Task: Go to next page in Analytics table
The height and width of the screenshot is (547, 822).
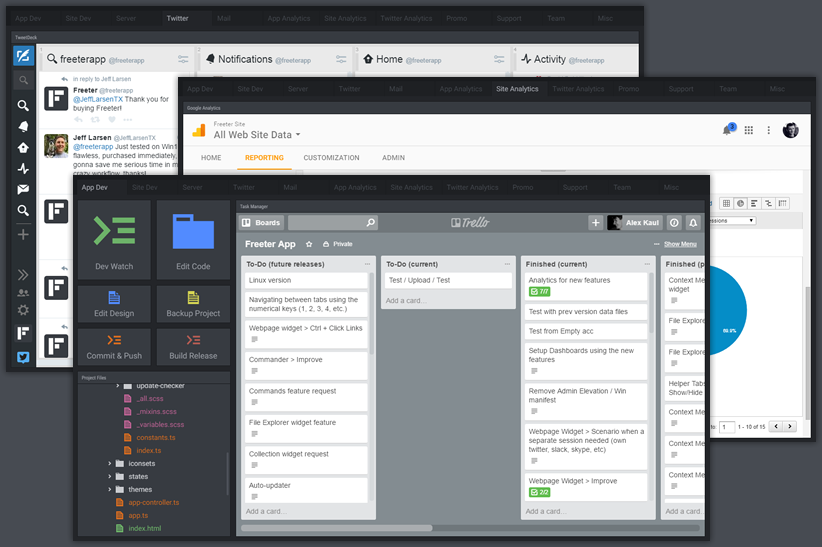Action: coord(790,426)
